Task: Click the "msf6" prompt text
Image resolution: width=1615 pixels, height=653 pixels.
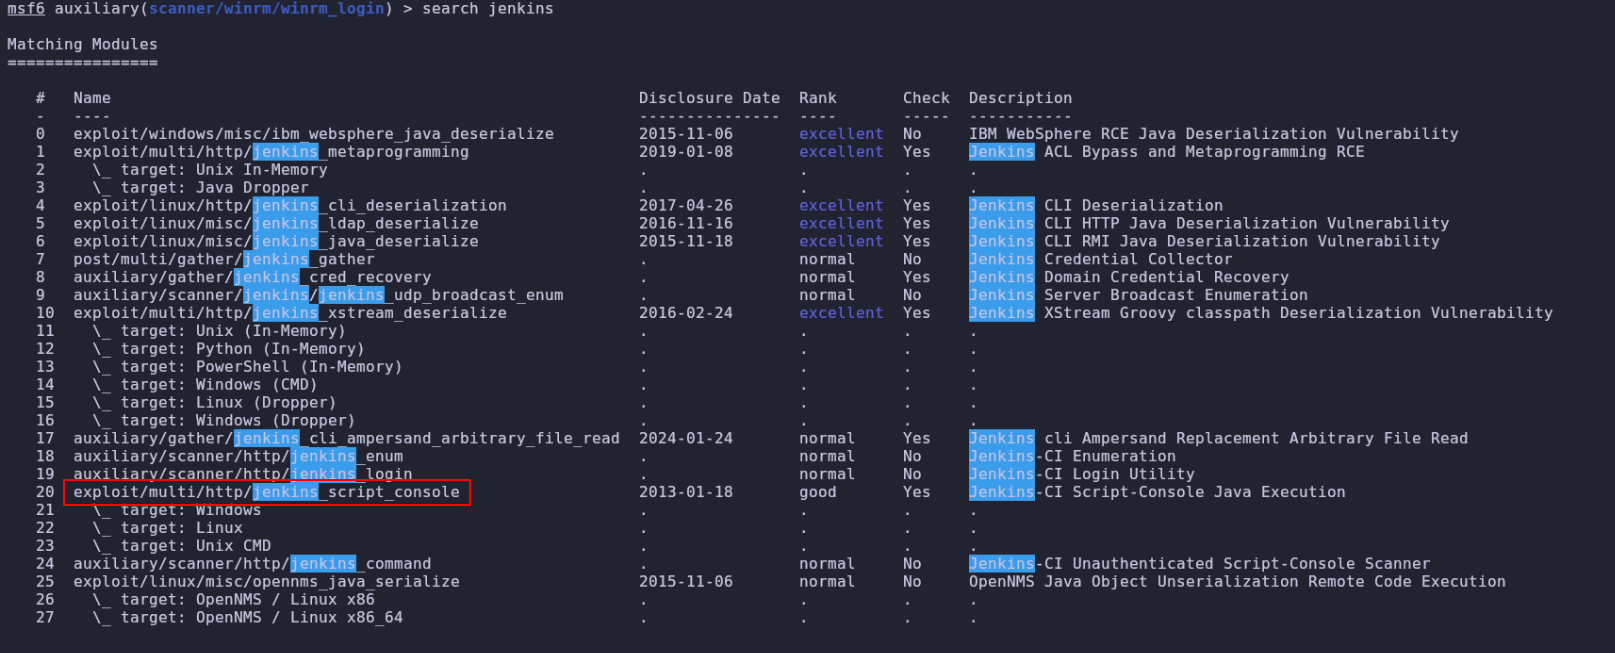Action: pyautogui.click(x=26, y=9)
